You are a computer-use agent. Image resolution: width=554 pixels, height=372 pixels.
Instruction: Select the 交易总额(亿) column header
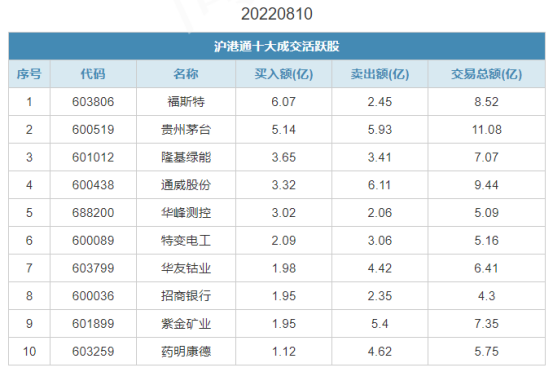pyautogui.click(x=487, y=74)
